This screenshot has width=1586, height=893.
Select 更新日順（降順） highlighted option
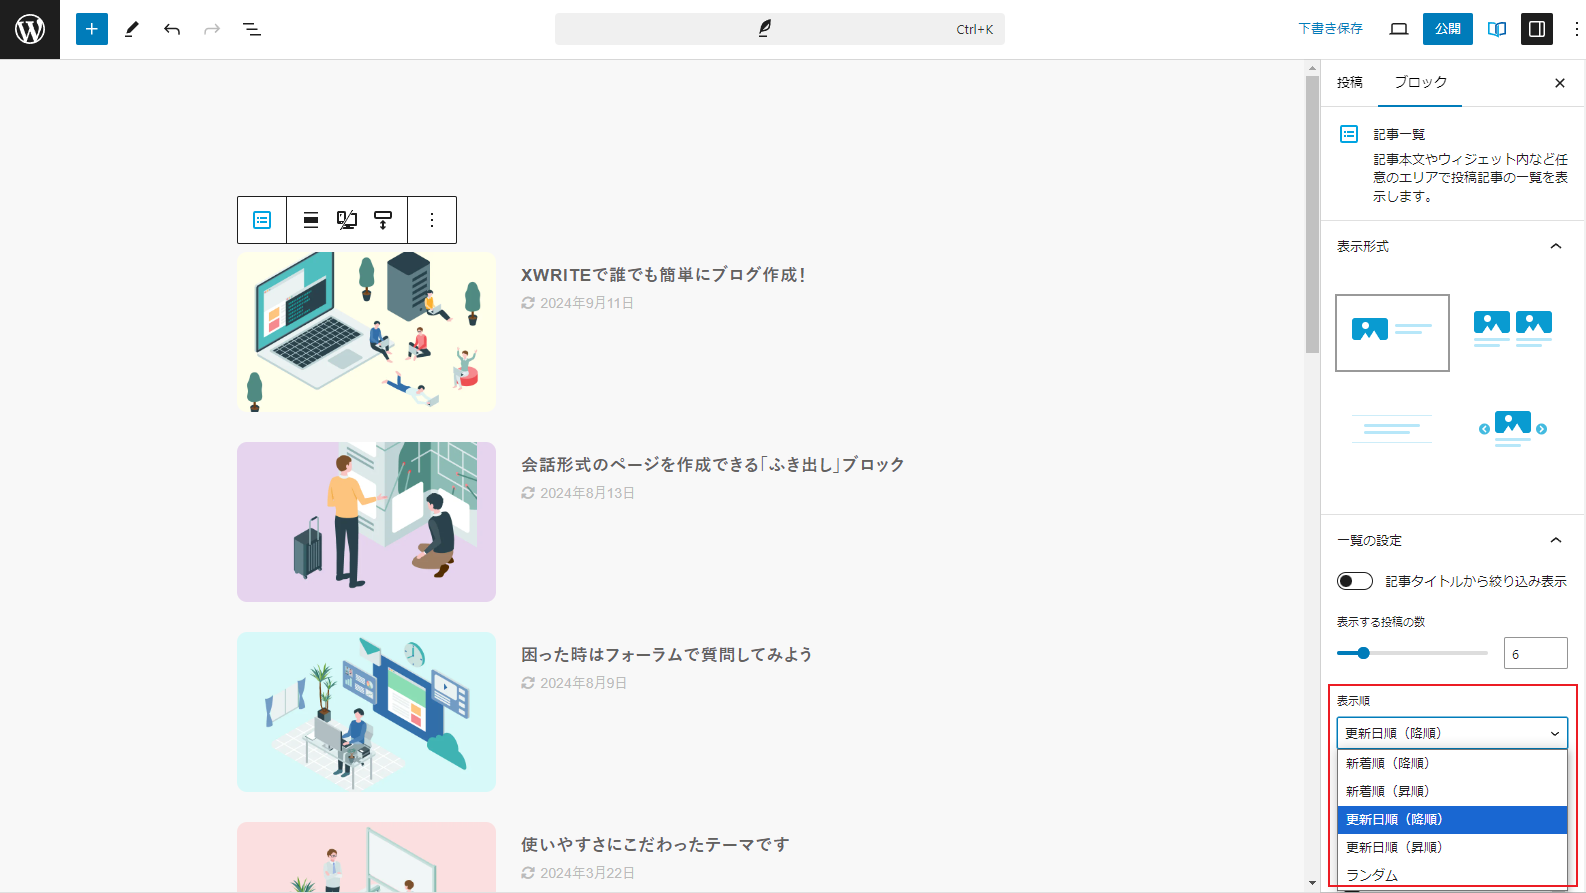[1452, 819]
